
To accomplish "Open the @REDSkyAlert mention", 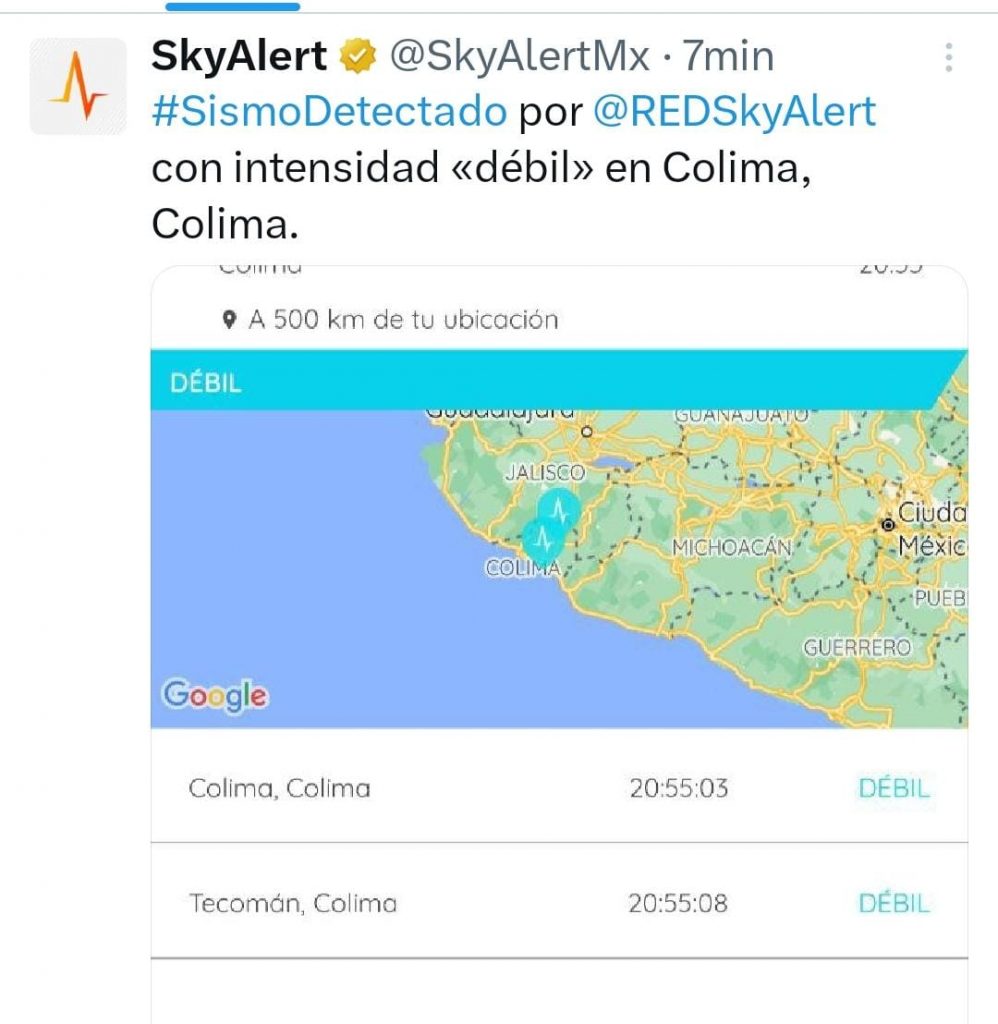I will pyautogui.click(x=734, y=112).
